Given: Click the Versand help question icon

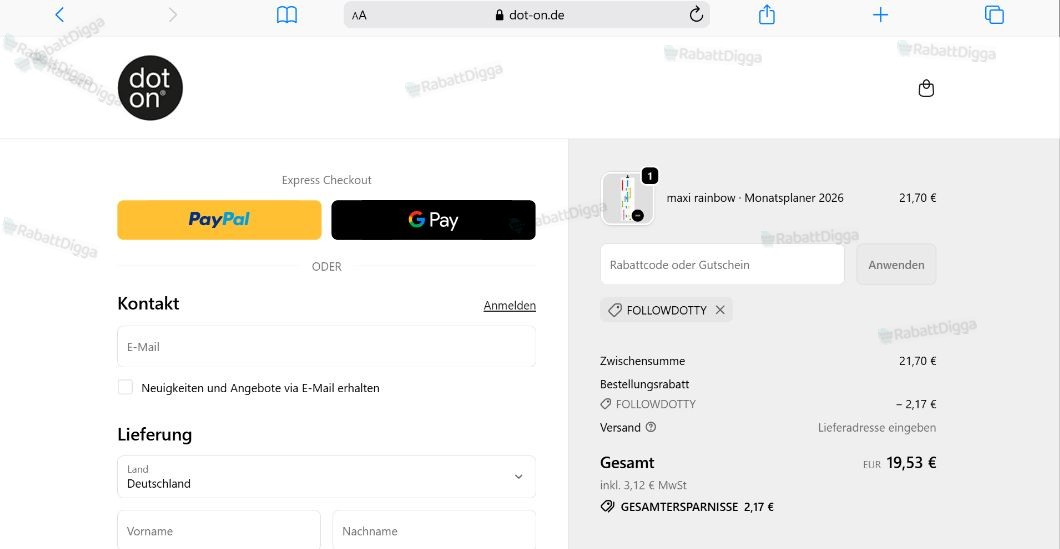Looking at the screenshot, I should point(650,427).
